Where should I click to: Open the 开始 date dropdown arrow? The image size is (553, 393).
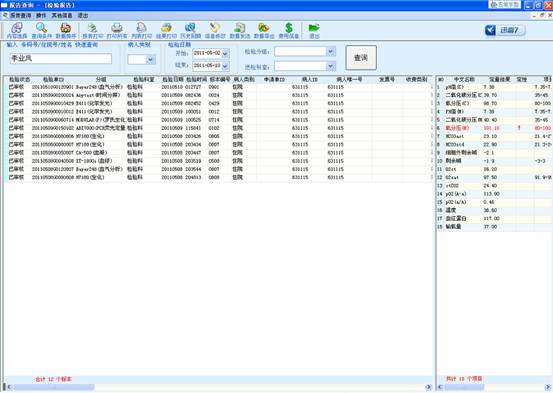(226, 53)
